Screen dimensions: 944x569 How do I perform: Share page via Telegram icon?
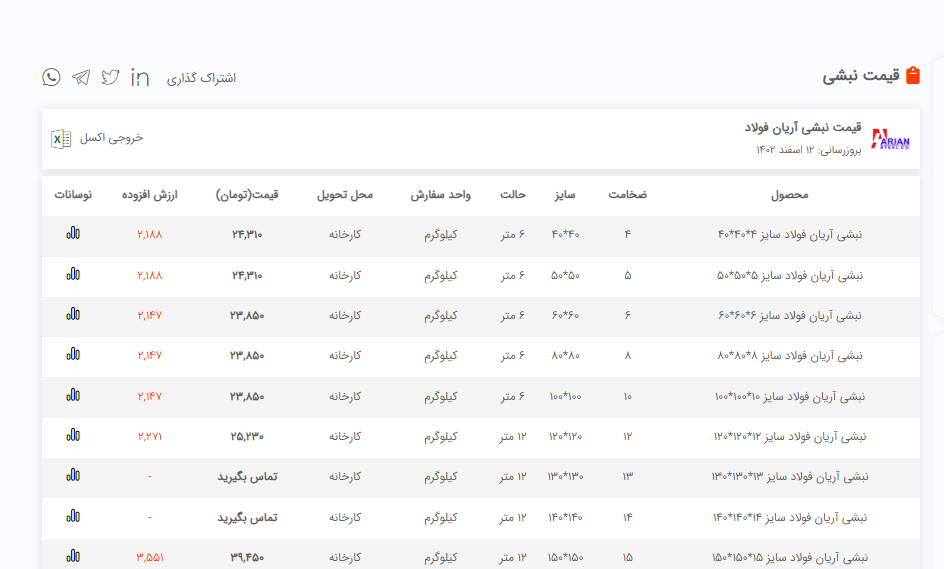[x=81, y=77]
